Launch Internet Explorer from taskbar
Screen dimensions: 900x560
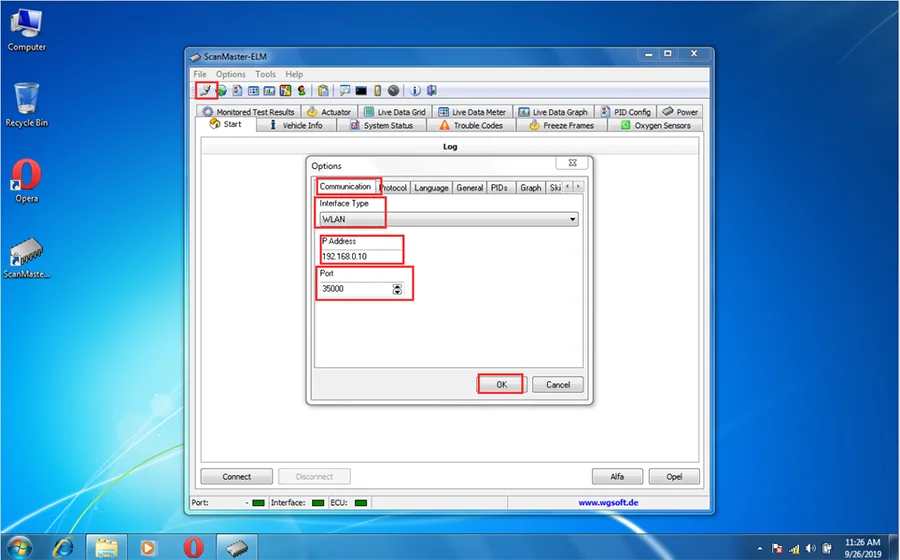(x=63, y=547)
